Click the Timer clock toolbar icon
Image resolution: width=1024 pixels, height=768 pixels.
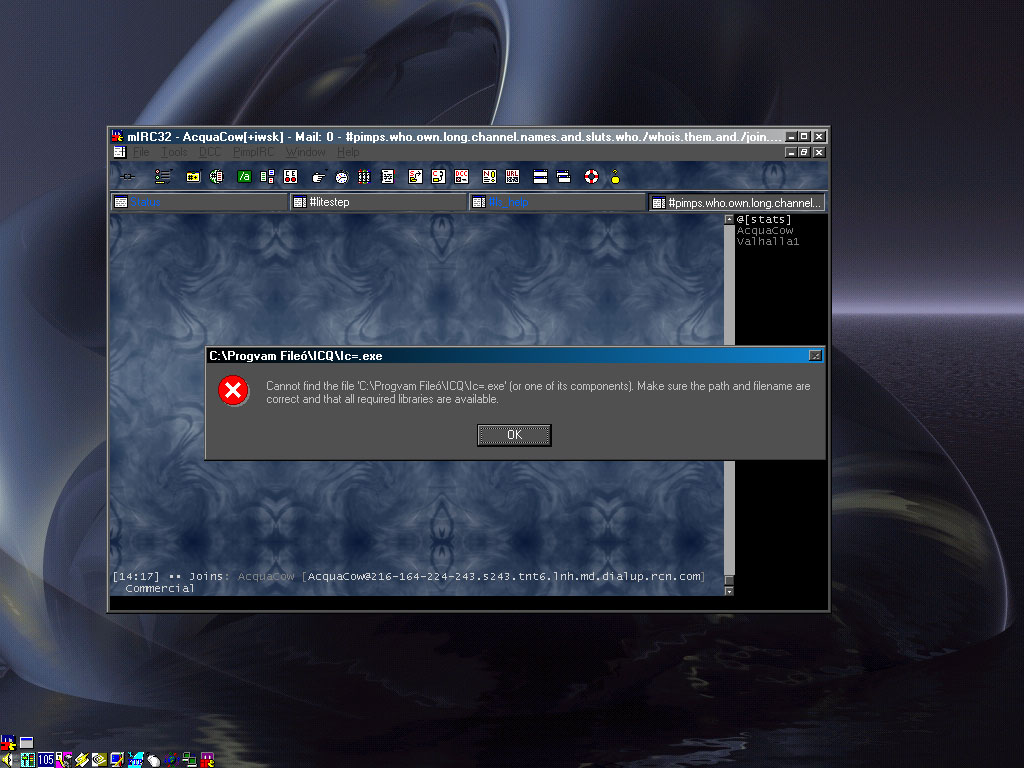(x=342, y=176)
